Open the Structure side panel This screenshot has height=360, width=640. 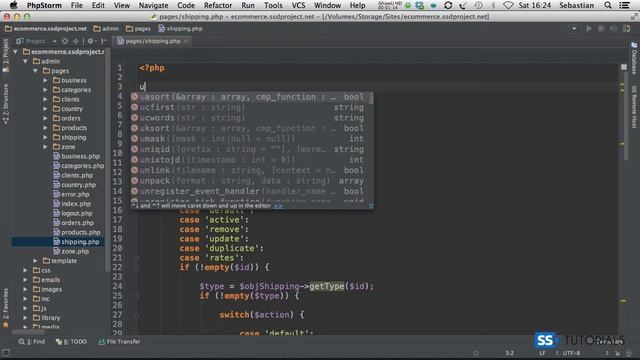coord(5,104)
